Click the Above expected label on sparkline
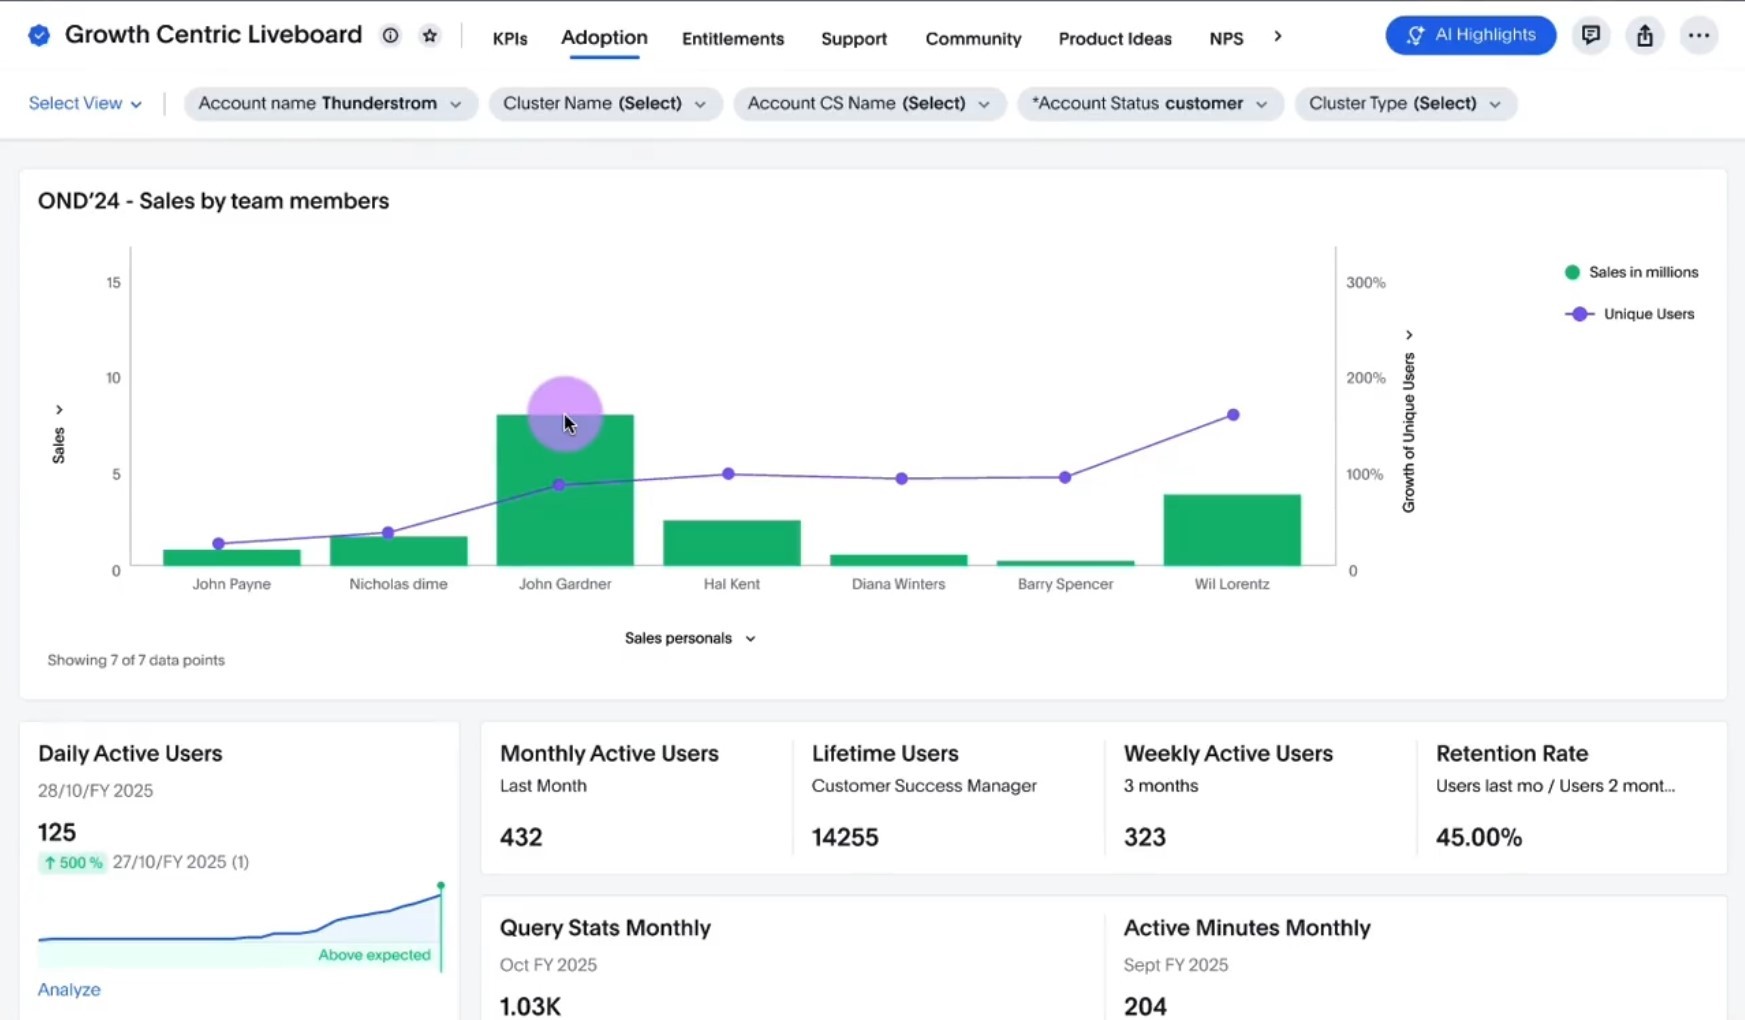 (374, 955)
